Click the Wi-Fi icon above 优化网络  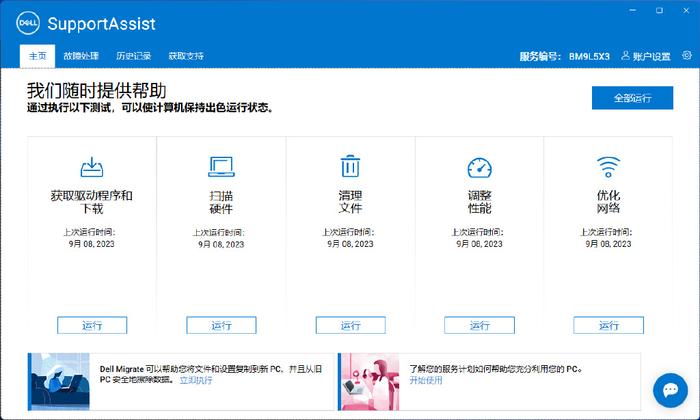pos(608,167)
